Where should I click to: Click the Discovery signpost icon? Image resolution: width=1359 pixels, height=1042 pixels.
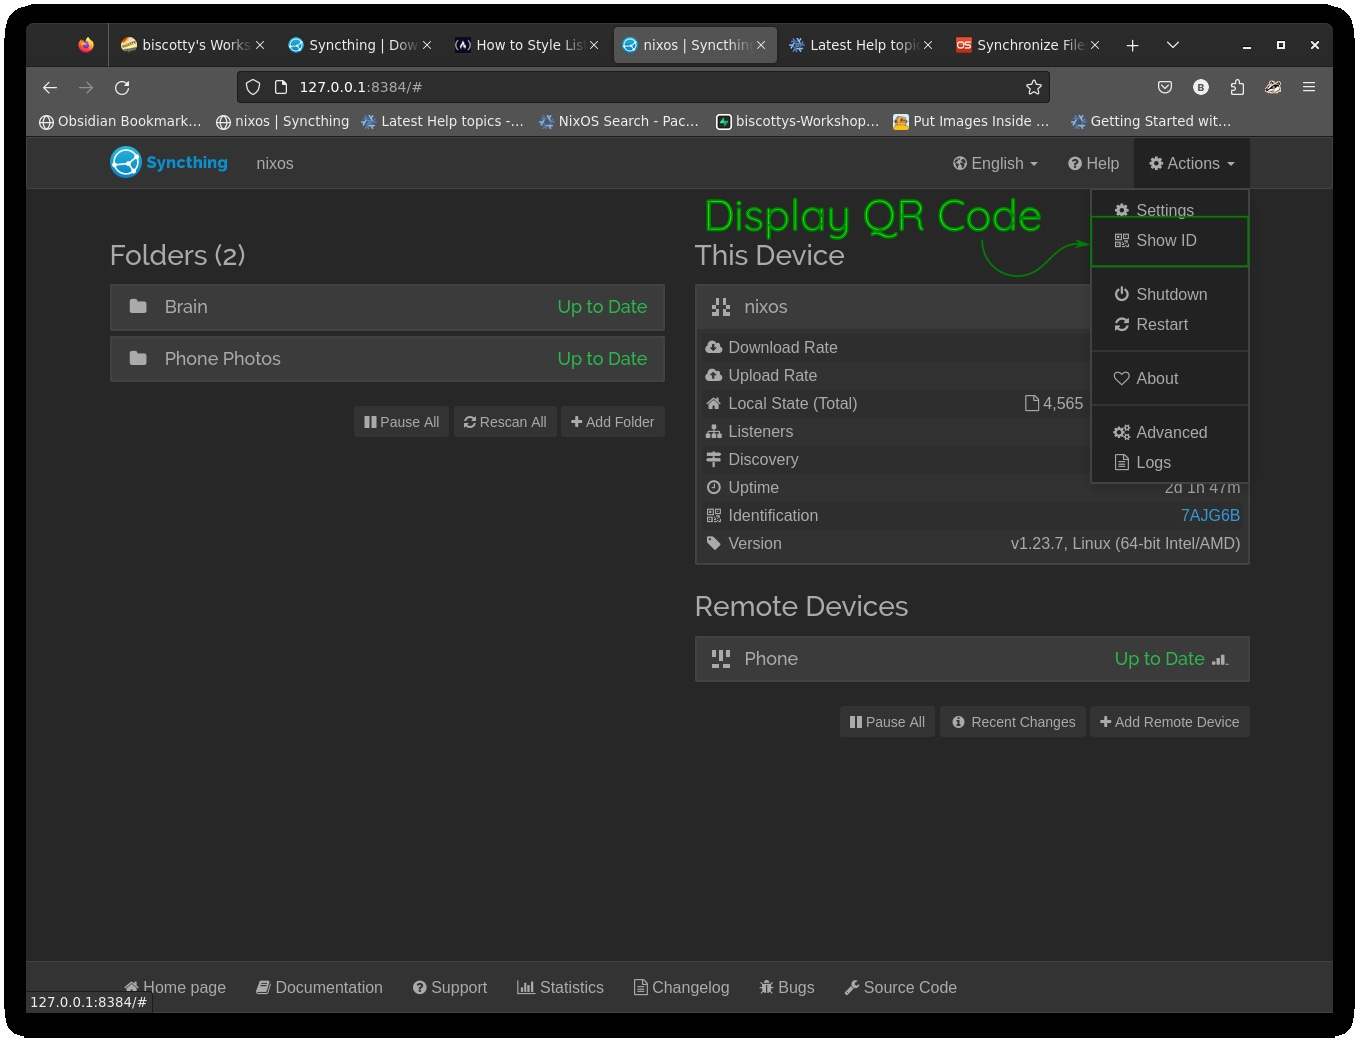(714, 459)
